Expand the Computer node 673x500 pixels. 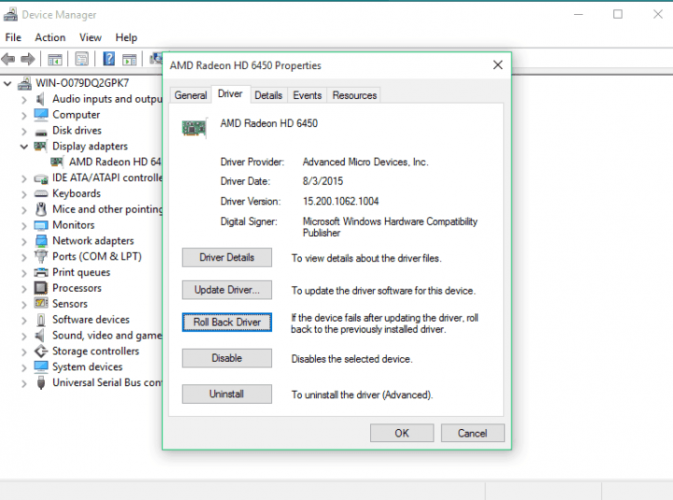24,115
